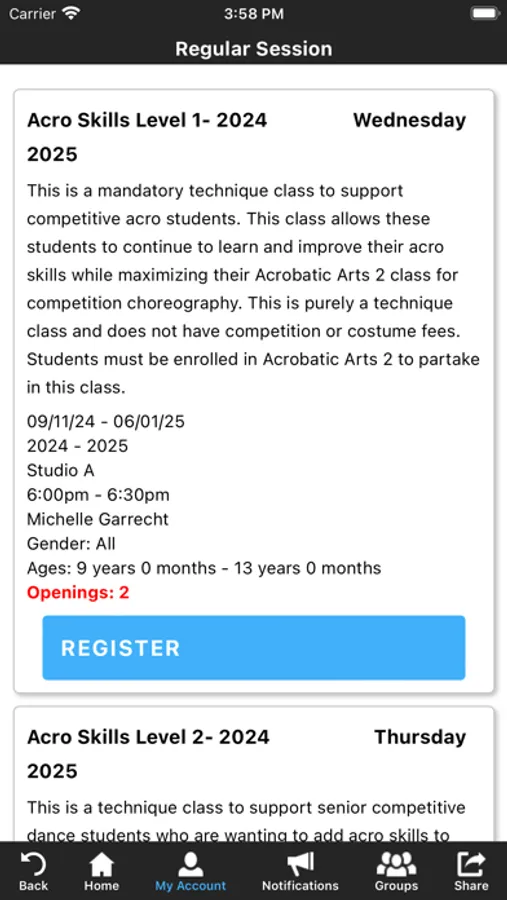Click the blue REGISTER button
The height and width of the screenshot is (900, 507).
[x=254, y=647]
